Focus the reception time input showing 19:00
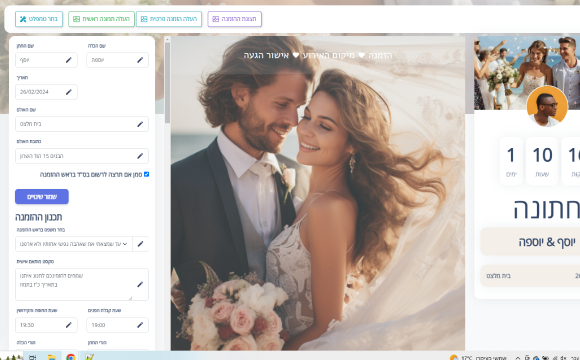 (117, 325)
